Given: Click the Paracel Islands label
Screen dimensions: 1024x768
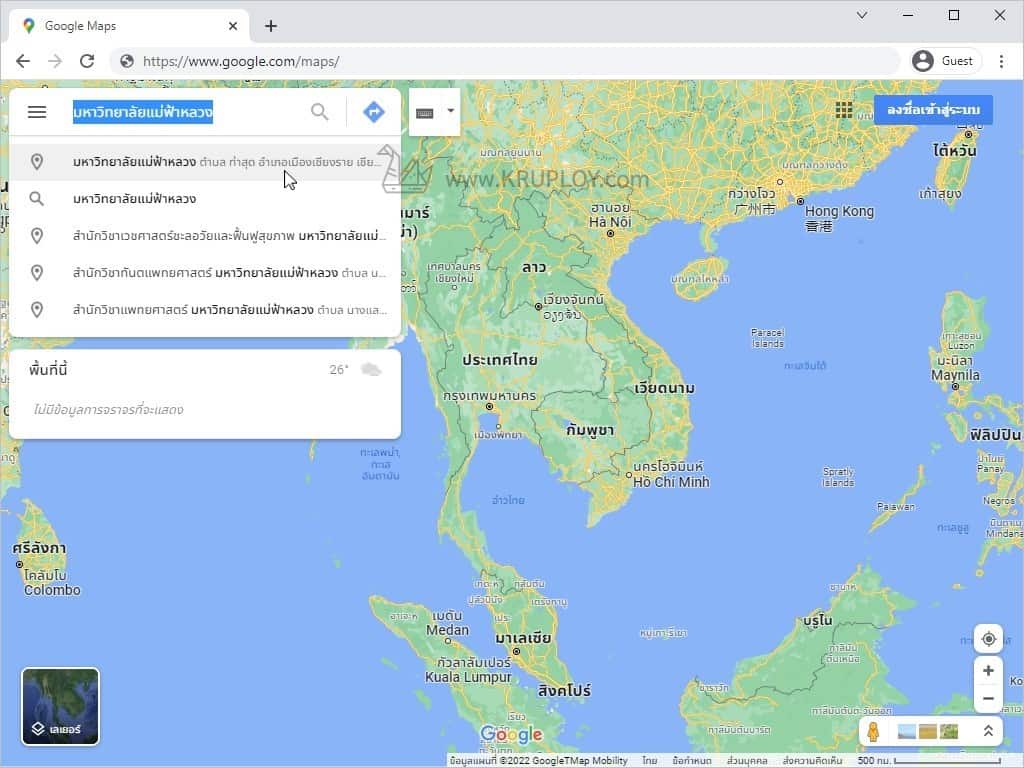Looking at the screenshot, I should (x=767, y=338).
